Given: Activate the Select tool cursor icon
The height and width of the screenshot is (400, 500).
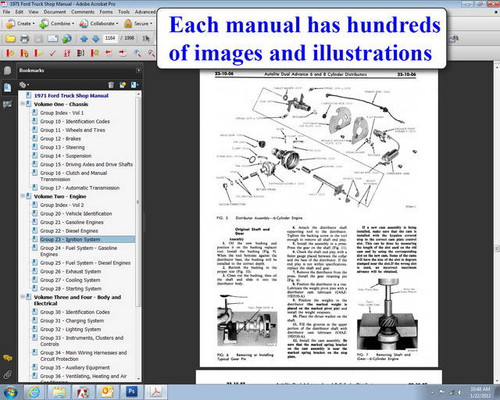Looking at the screenshot, I should pos(146,39).
